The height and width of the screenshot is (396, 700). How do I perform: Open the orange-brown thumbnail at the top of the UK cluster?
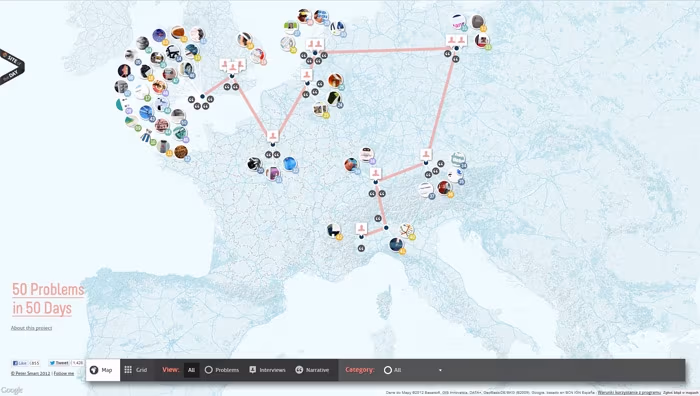pyautogui.click(x=178, y=33)
